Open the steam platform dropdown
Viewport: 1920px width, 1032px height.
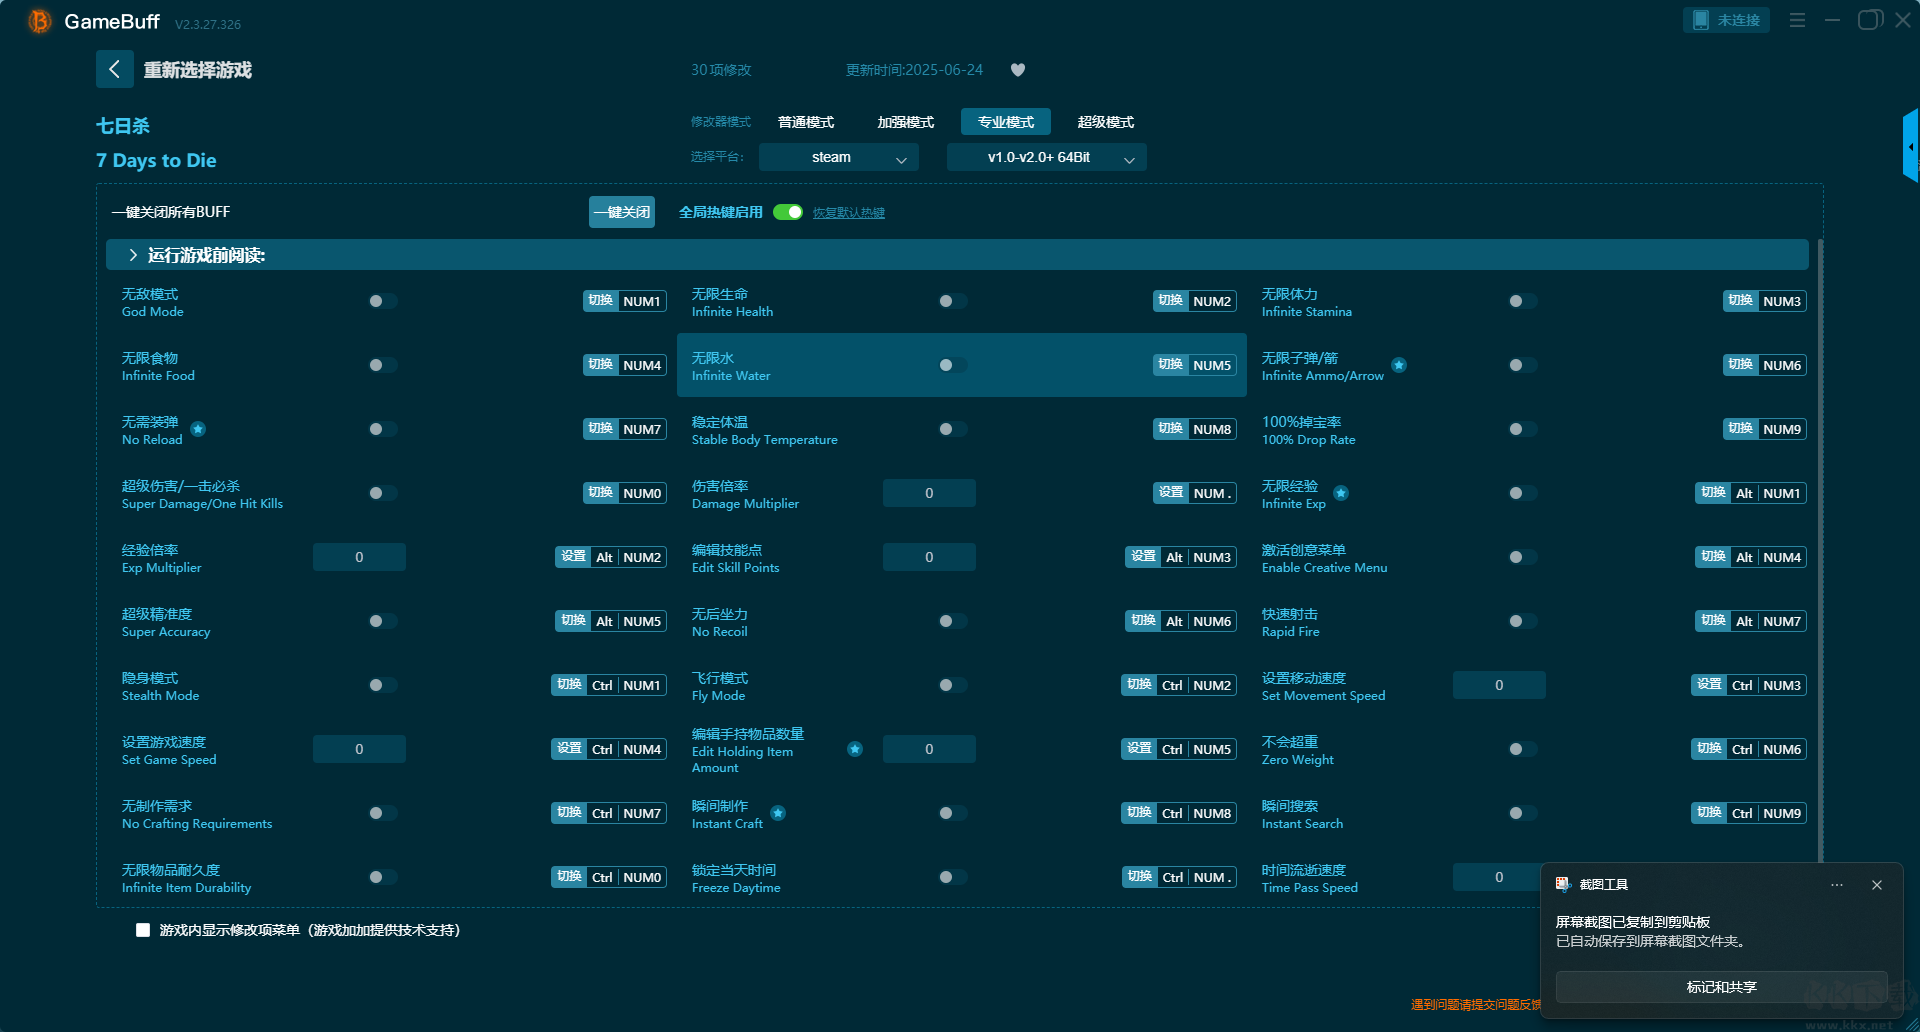838,158
